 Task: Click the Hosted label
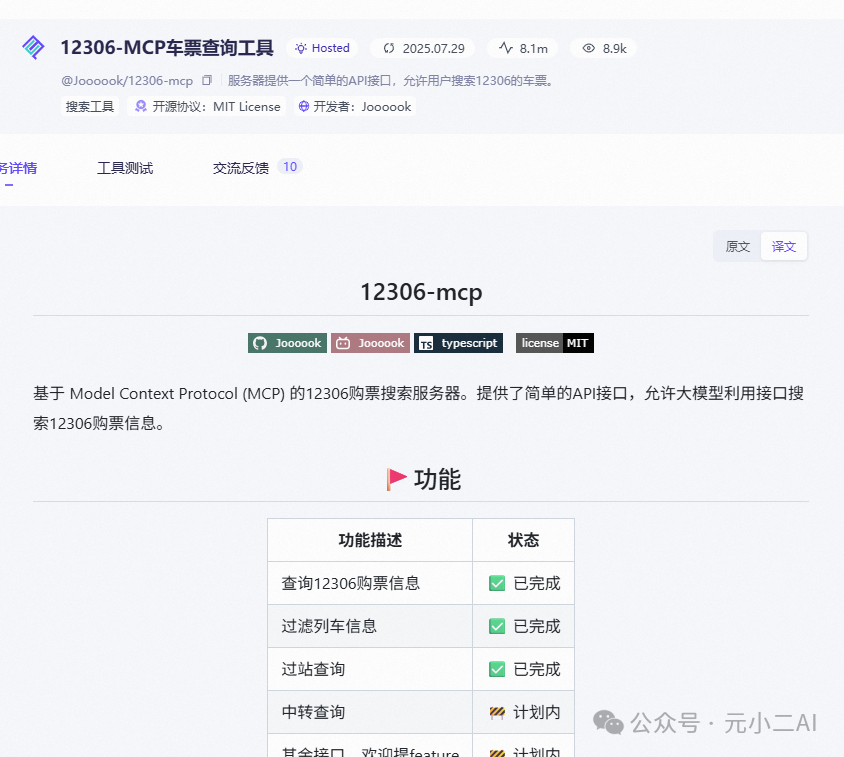[330, 48]
